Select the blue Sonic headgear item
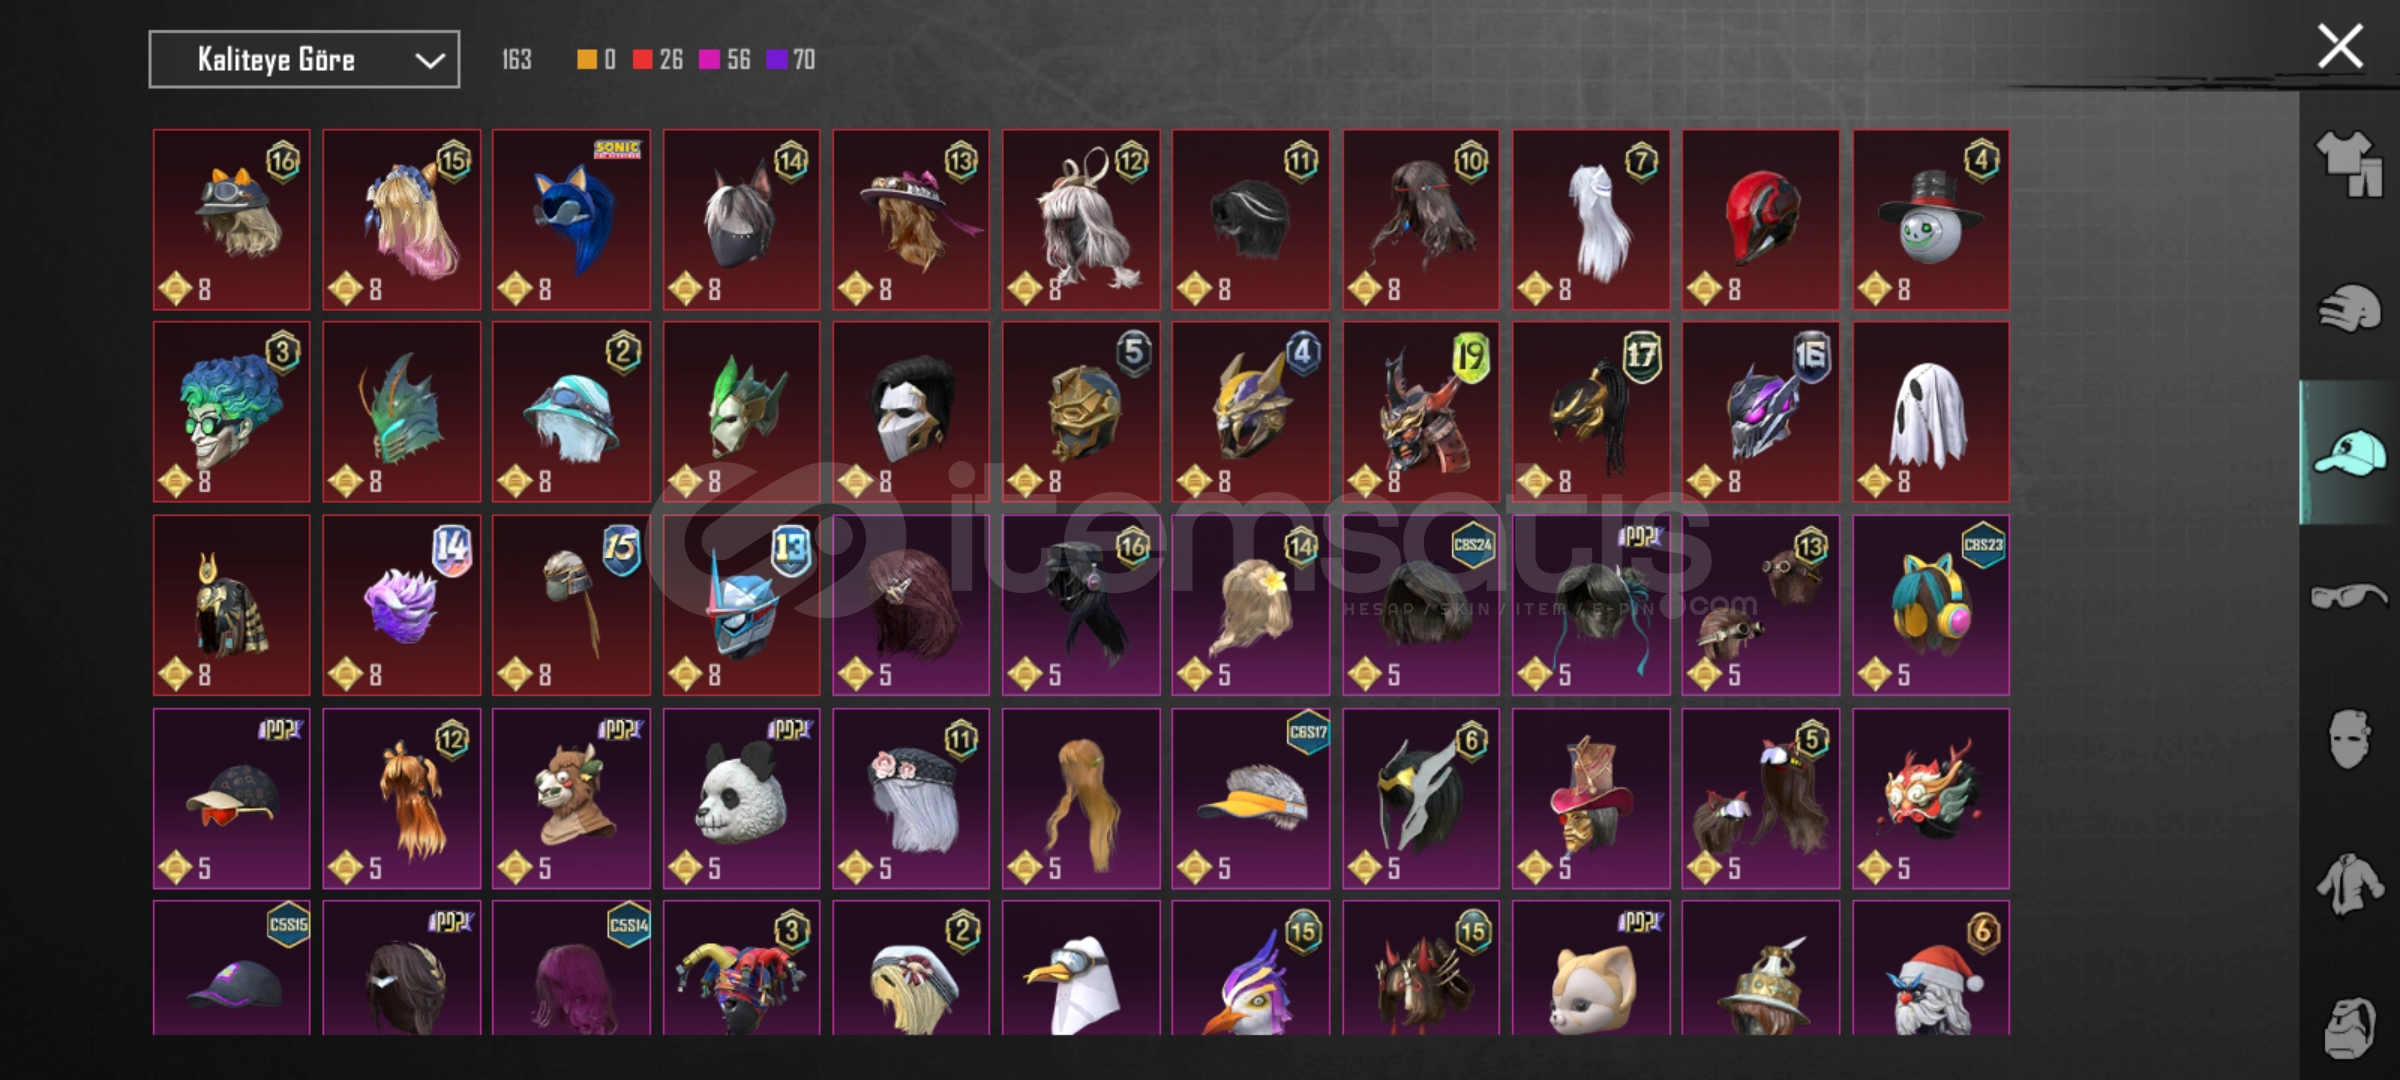The image size is (2400, 1080). click(x=571, y=219)
